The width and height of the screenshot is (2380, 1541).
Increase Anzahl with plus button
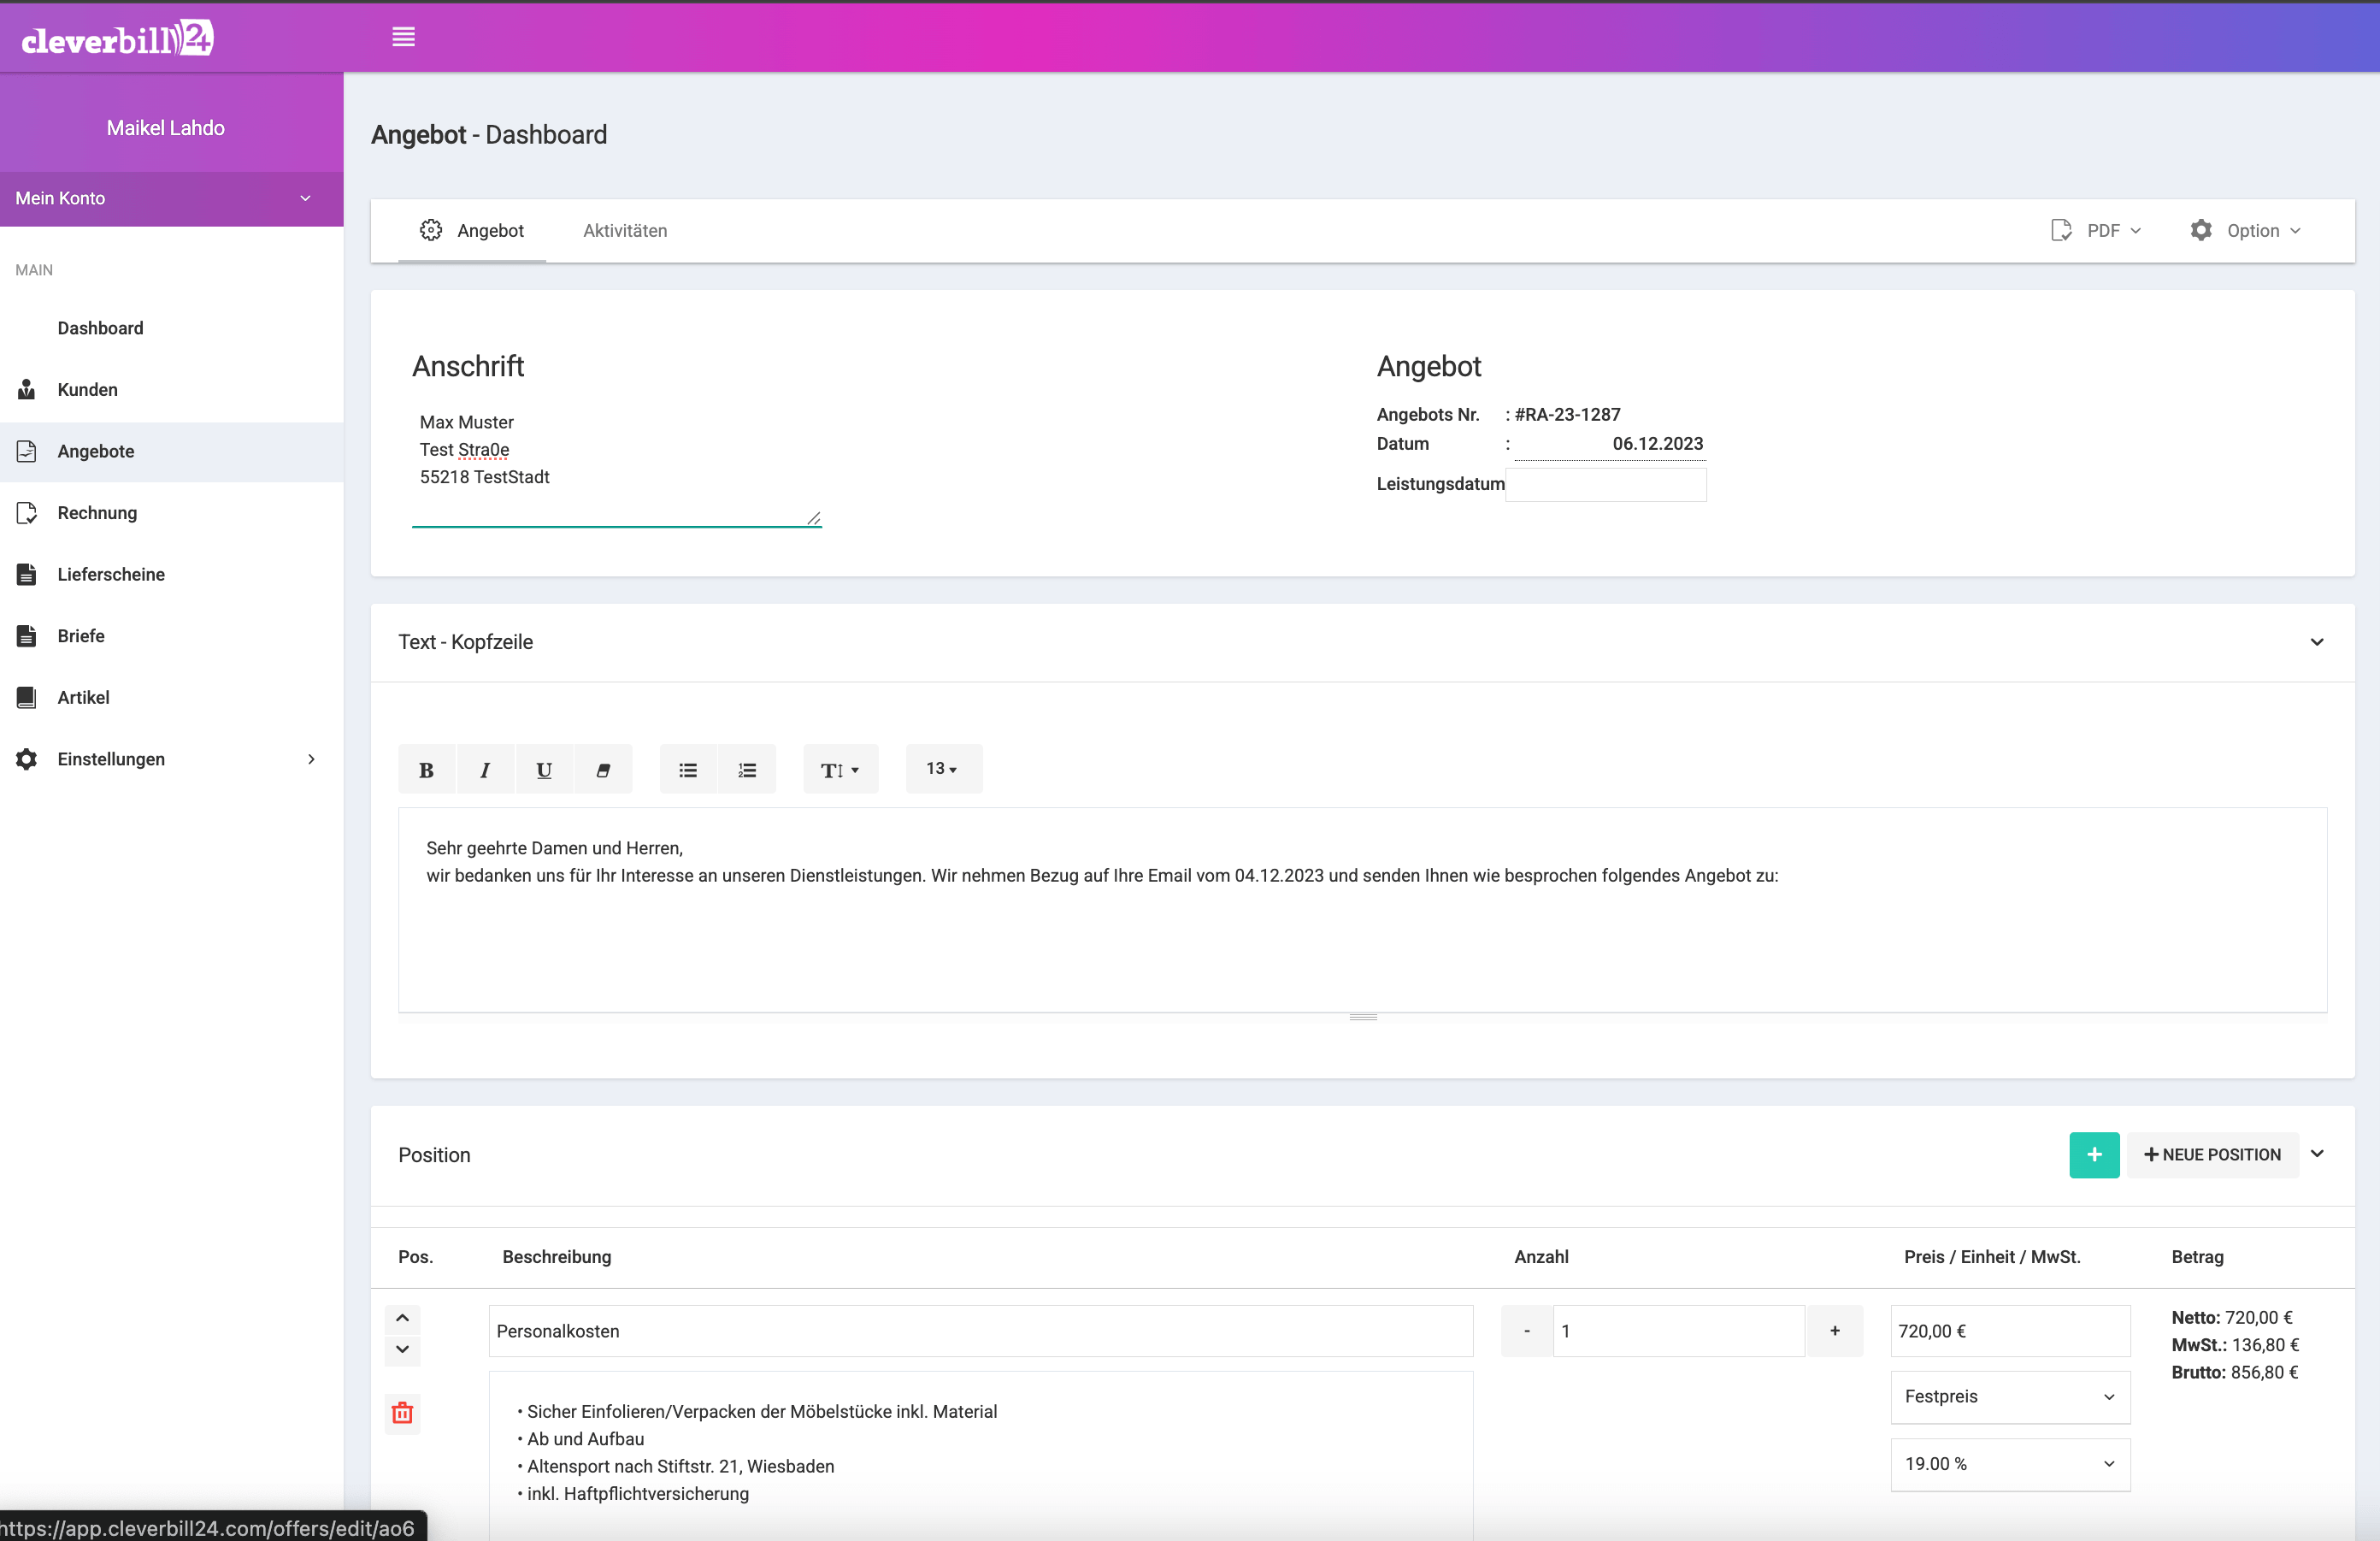[1835, 1331]
